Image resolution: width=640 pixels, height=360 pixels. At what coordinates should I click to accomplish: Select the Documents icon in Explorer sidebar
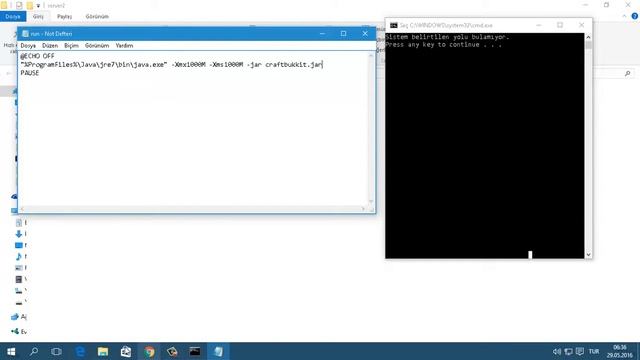point(18,222)
